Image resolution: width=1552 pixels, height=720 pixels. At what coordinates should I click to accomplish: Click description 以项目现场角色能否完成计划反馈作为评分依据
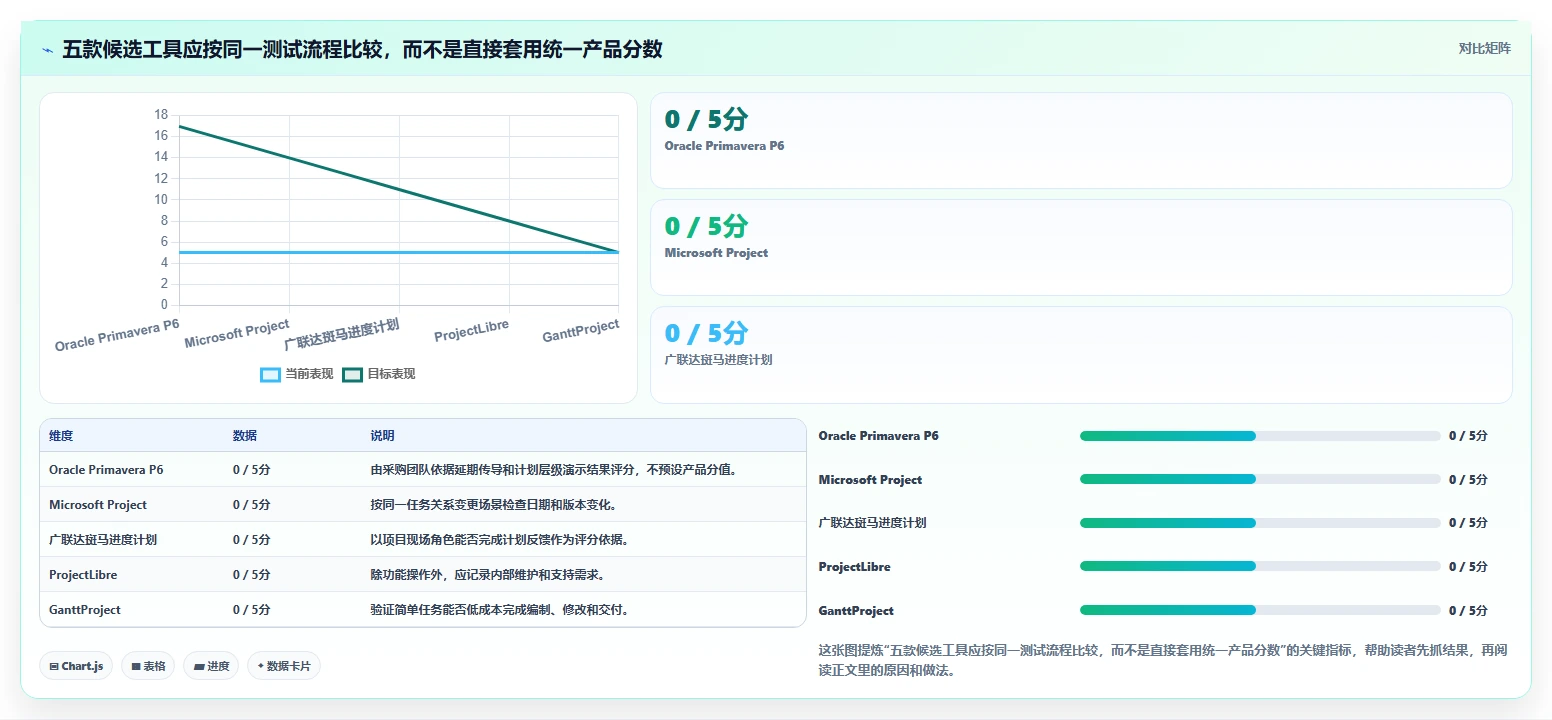point(500,539)
